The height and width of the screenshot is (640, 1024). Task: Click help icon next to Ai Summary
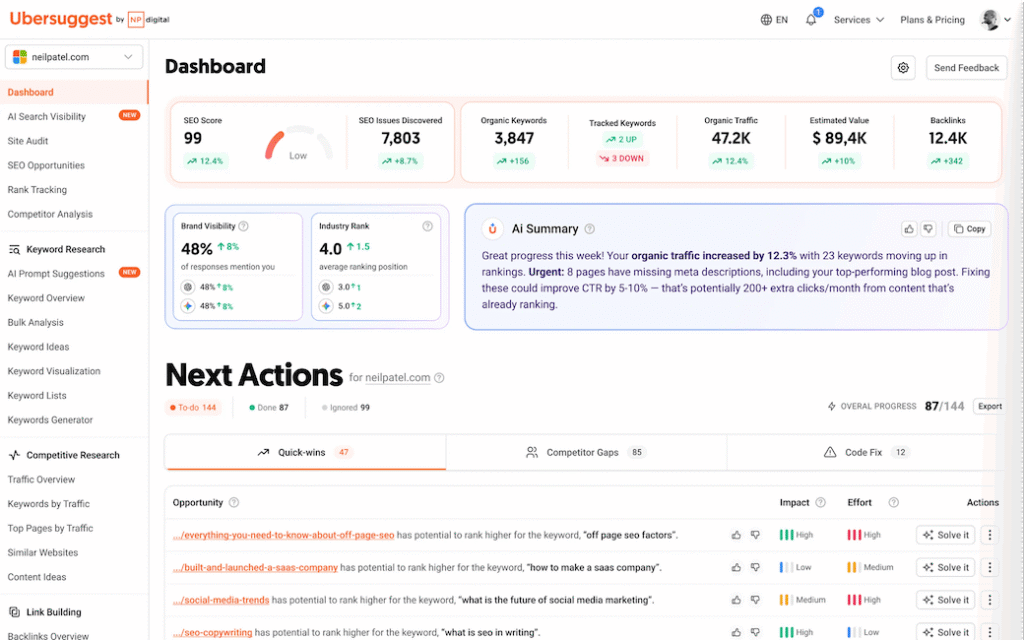tap(590, 229)
